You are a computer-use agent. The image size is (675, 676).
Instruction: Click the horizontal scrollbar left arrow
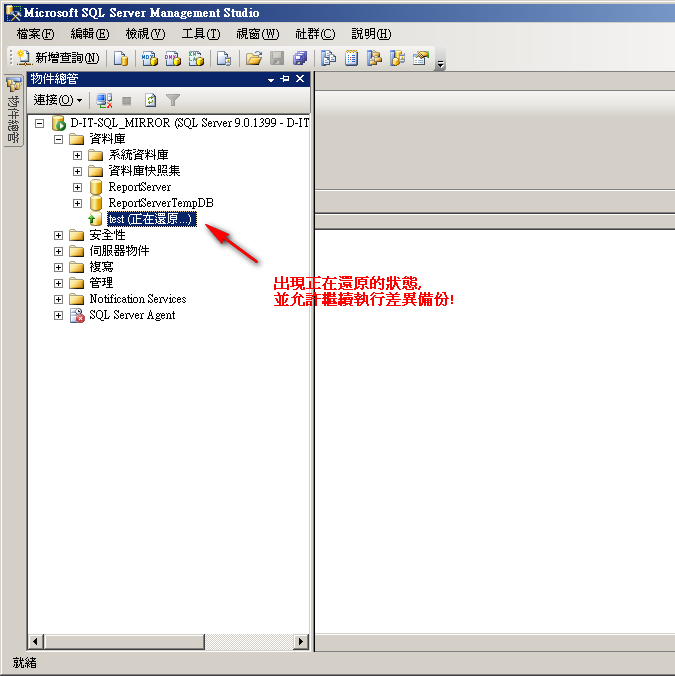point(35,642)
